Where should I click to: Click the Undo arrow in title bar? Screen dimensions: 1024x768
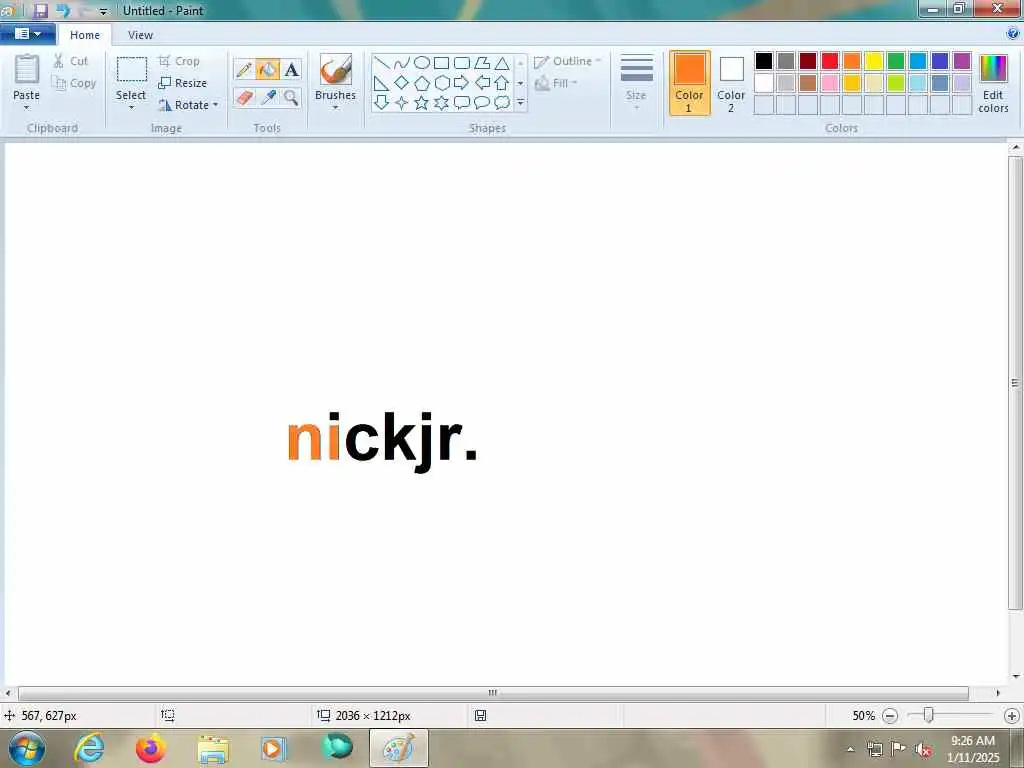63,10
